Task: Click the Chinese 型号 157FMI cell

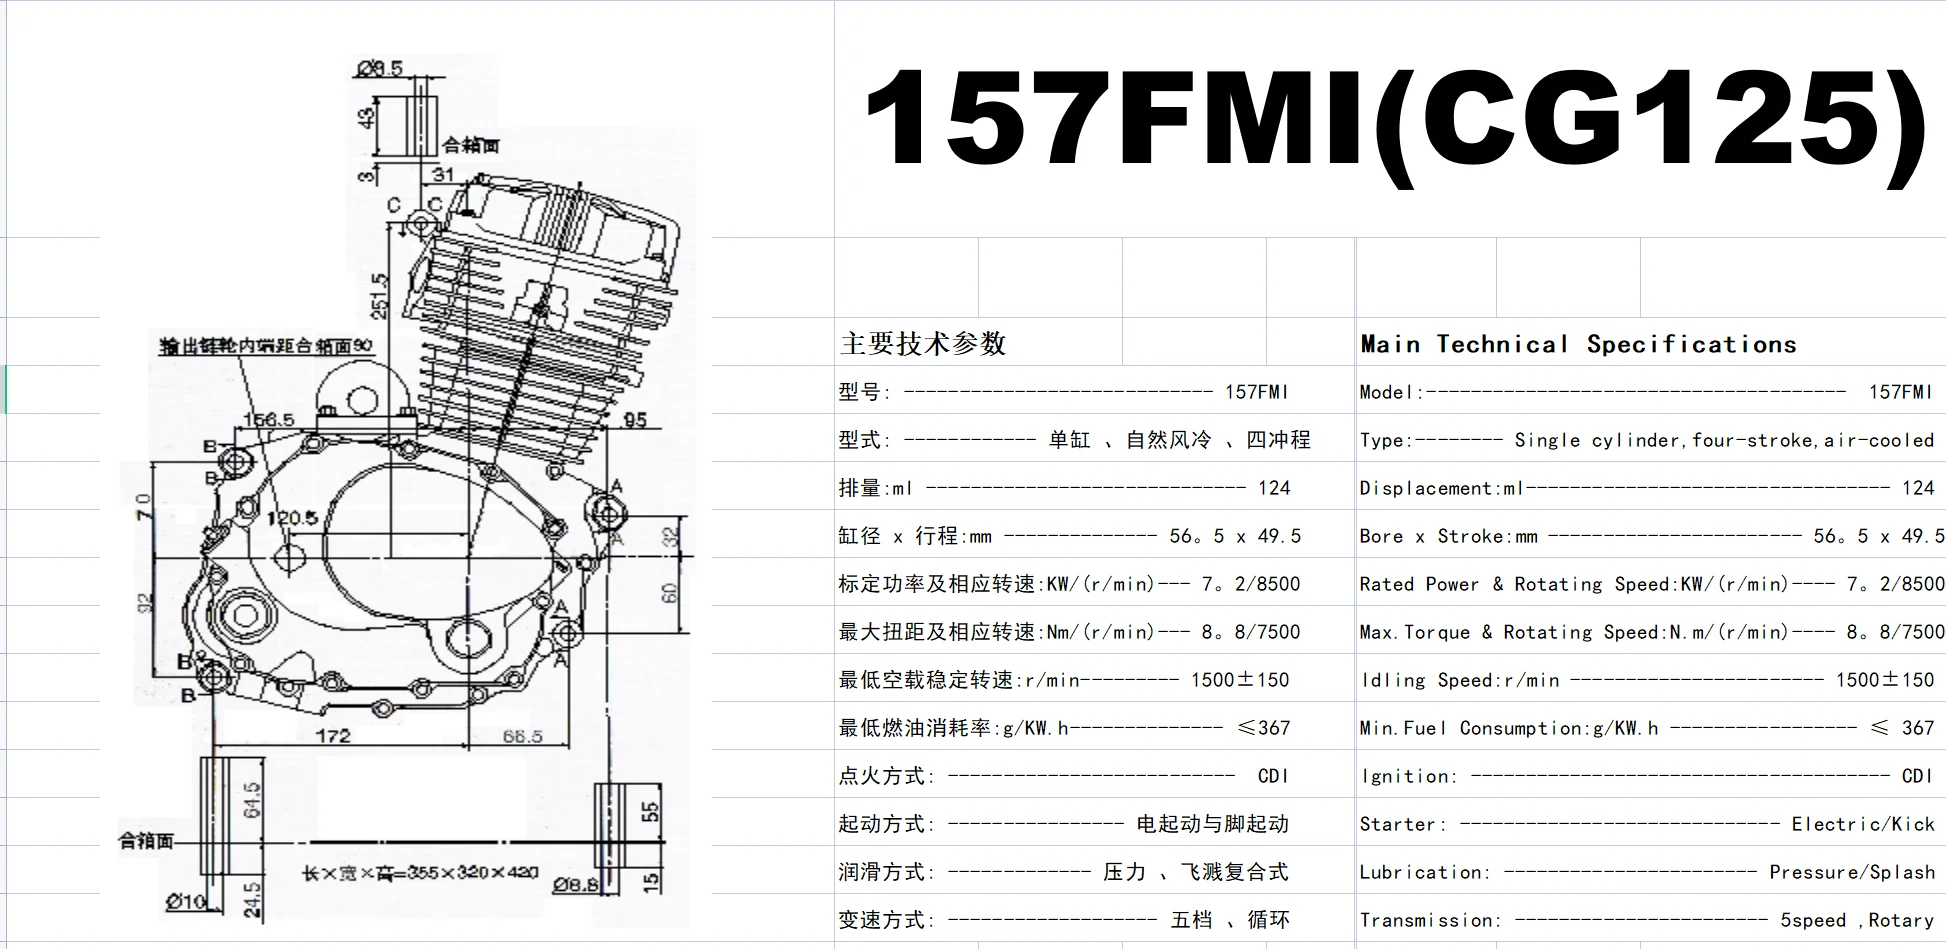Action: 1095,390
